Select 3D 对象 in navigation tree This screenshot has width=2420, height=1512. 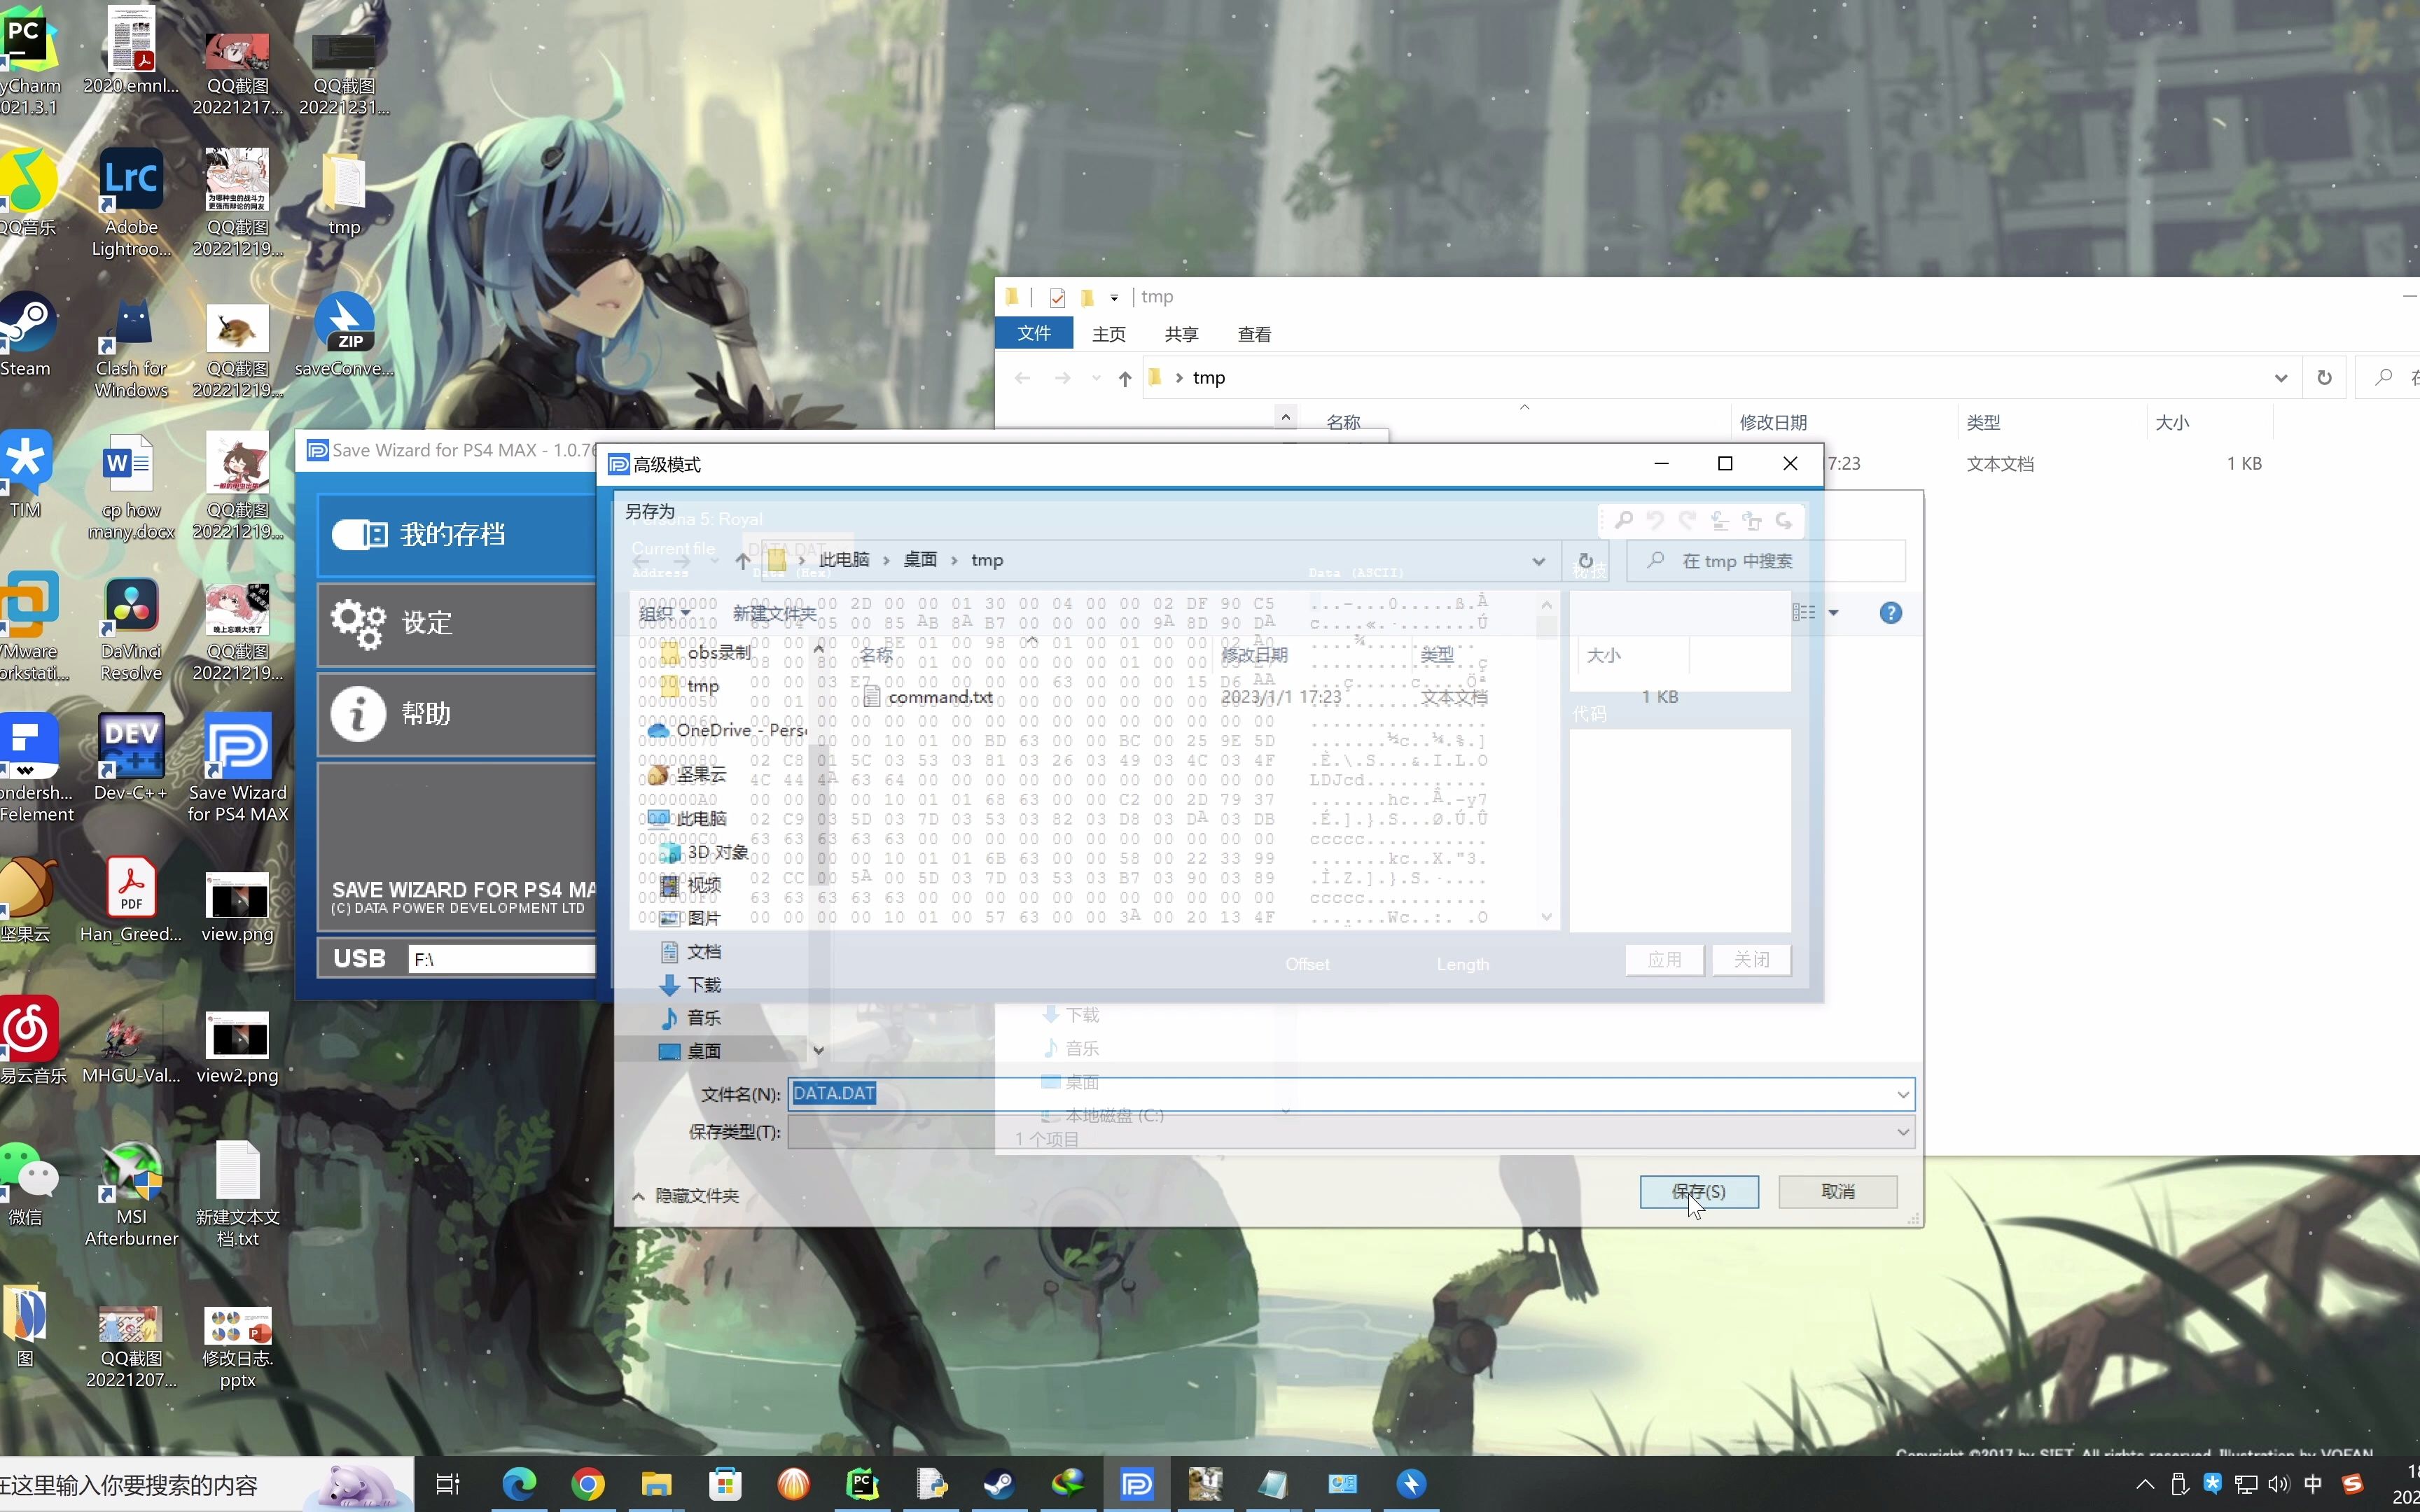coord(703,852)
